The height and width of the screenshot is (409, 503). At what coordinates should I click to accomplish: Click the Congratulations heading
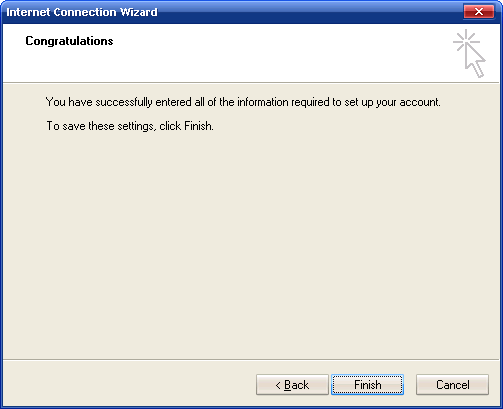(x=69, y=41)
